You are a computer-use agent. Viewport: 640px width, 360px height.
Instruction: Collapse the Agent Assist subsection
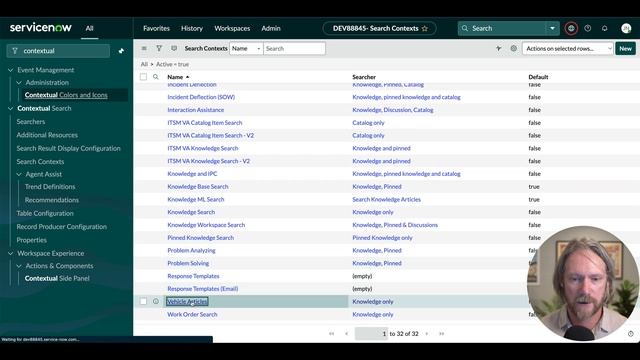pos(19,174)
